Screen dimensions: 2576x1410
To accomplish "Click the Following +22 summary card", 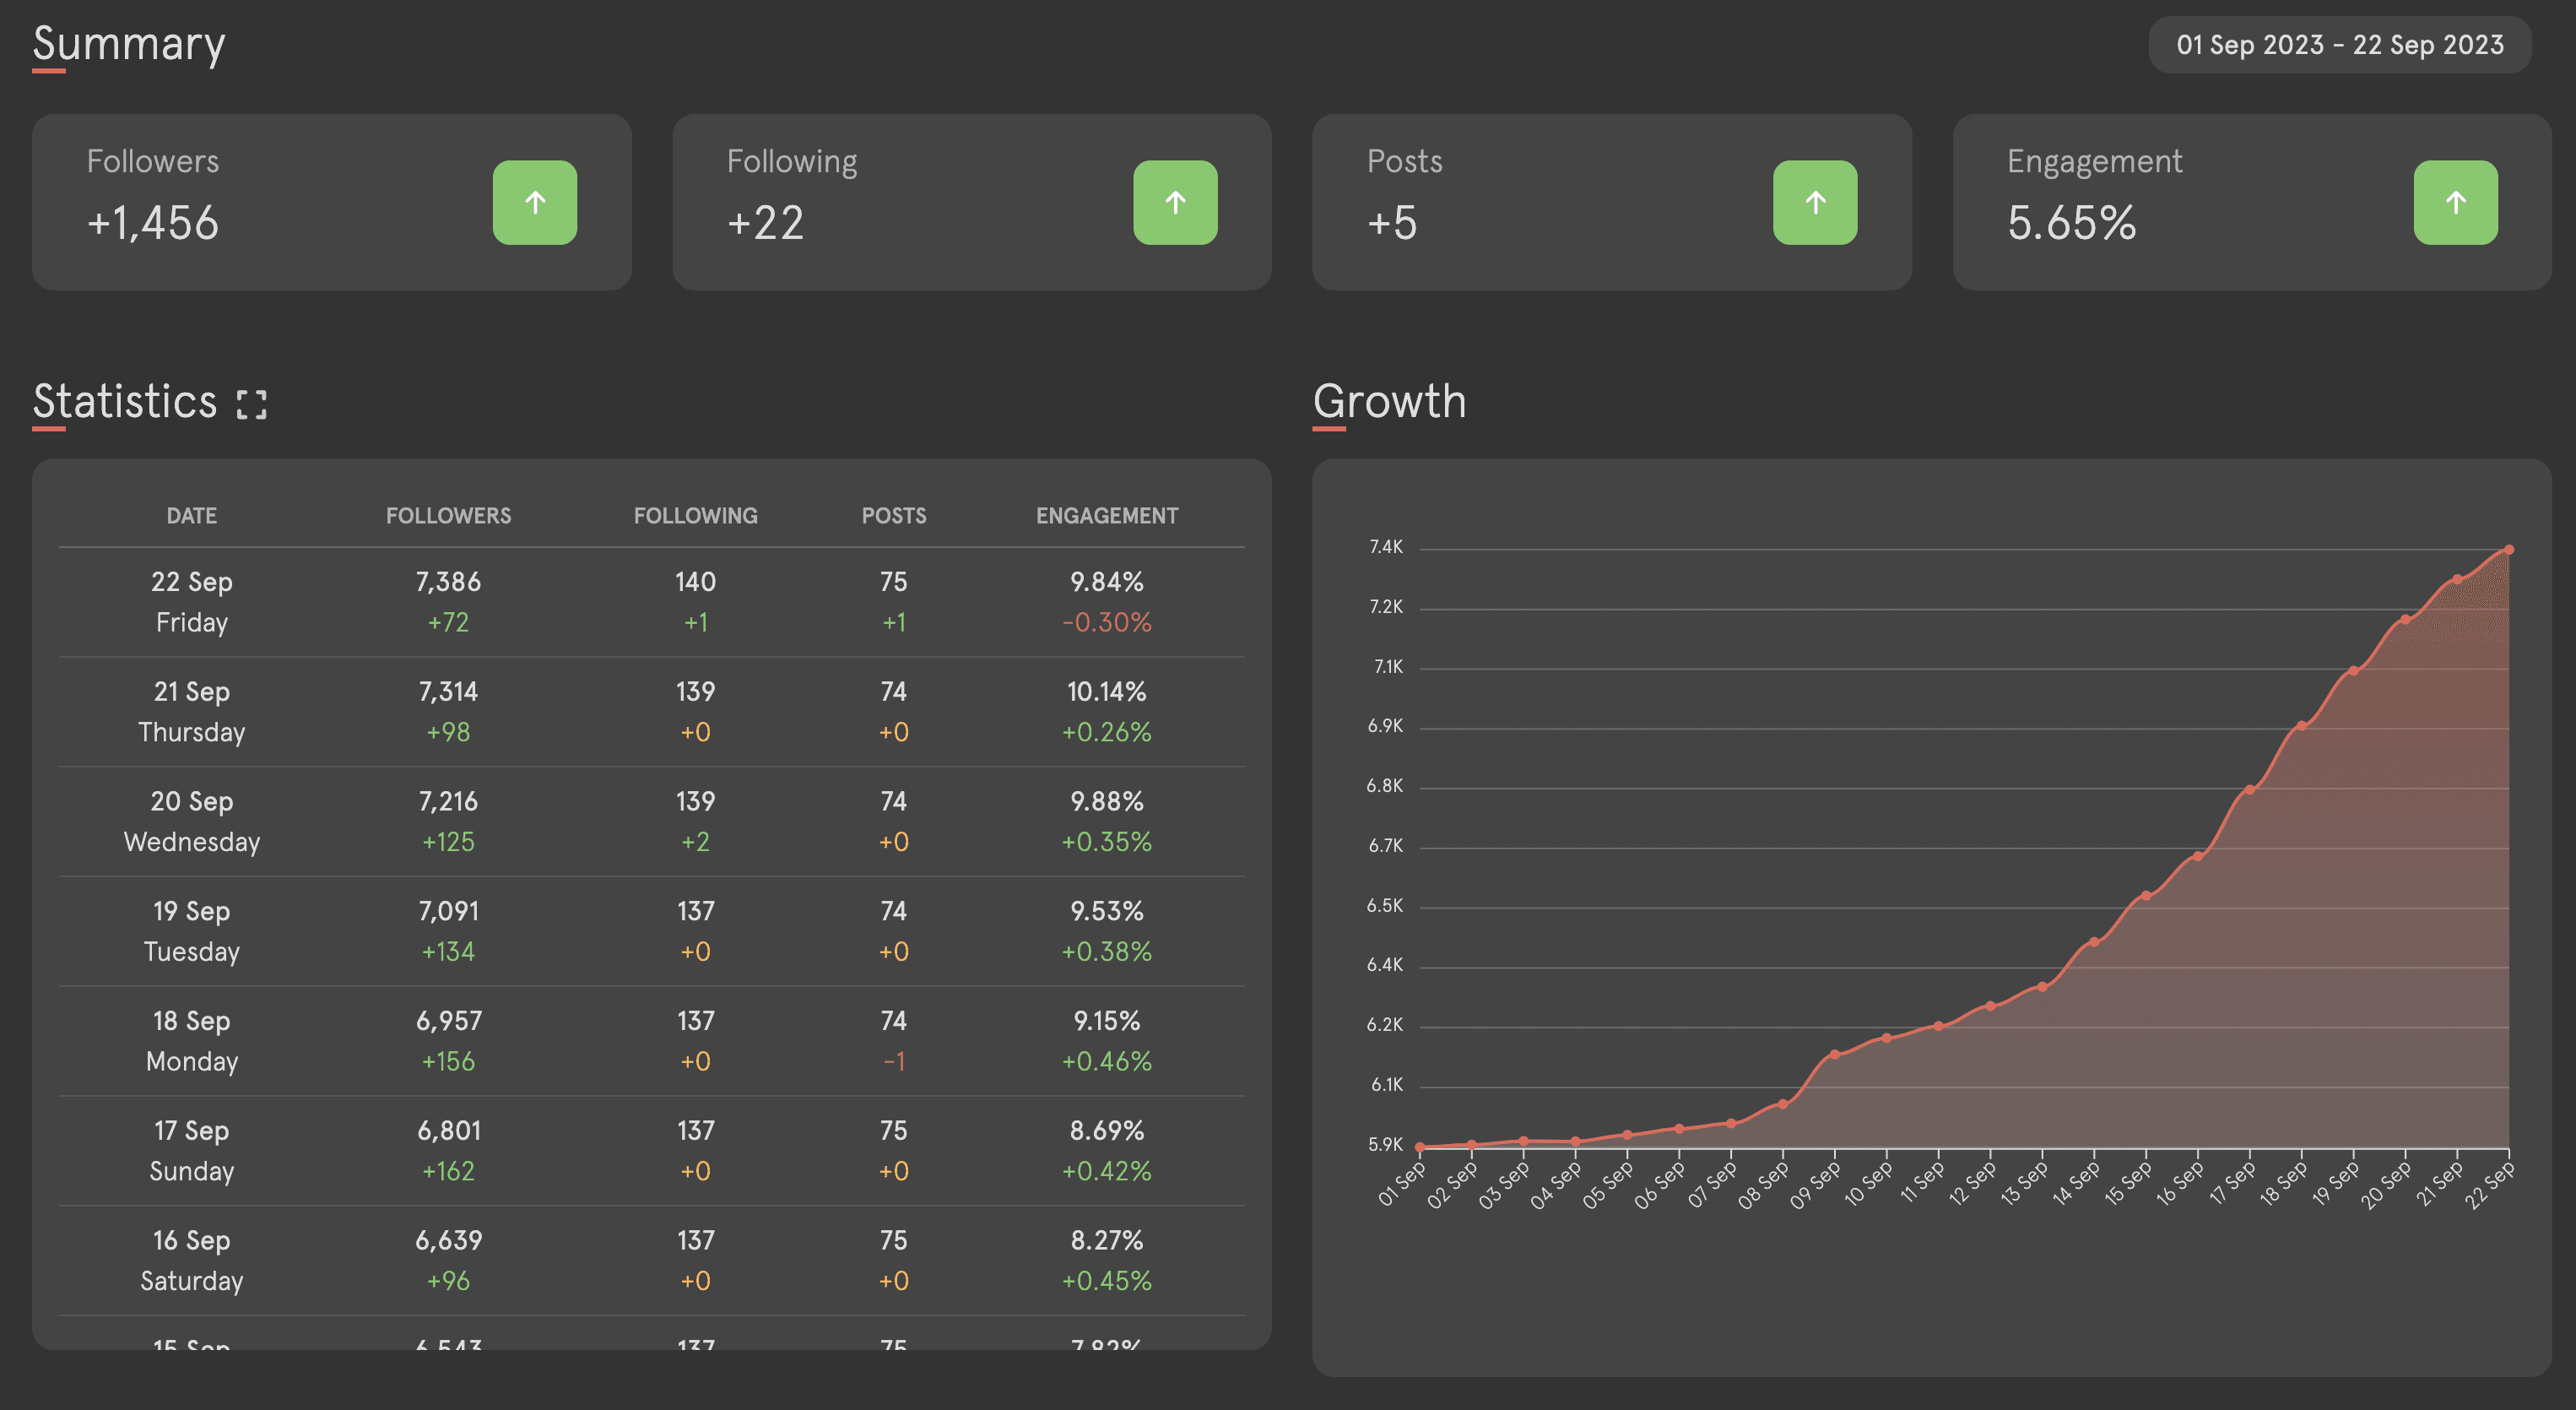I will coord(971,202).
